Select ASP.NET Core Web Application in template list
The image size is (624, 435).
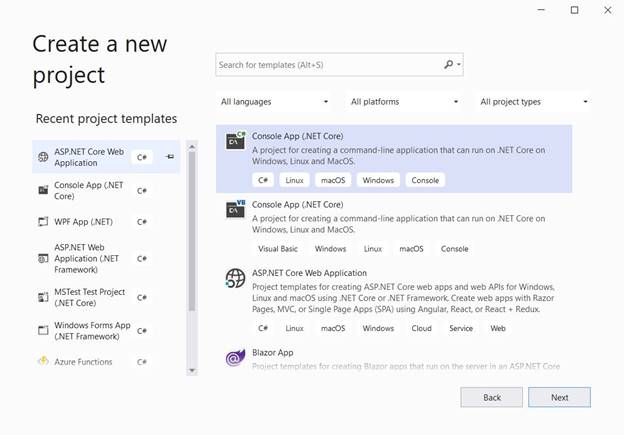click(x=309, y=273)
